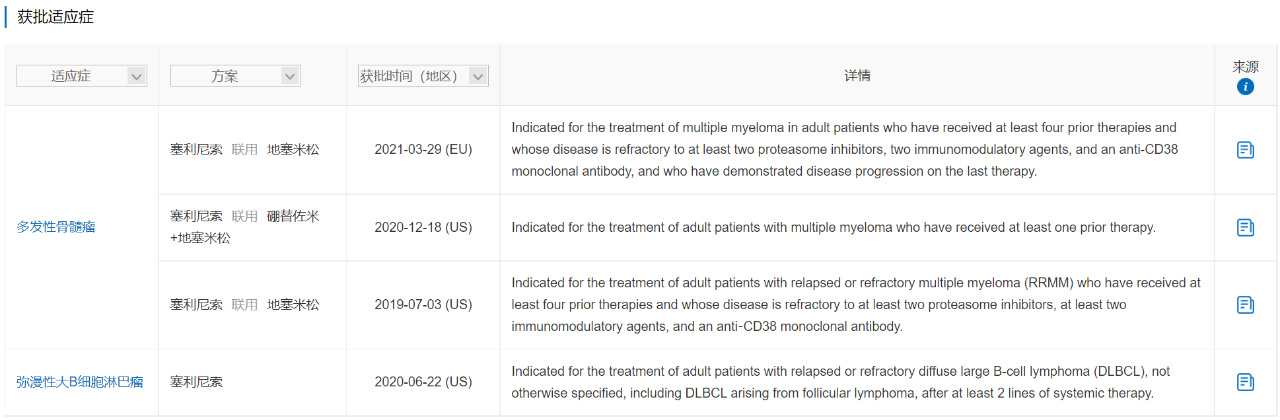Select 地塞米松 in the 2019-07-03 row
The height and width of the screenshot is (420, 1280).
[293, 305]
